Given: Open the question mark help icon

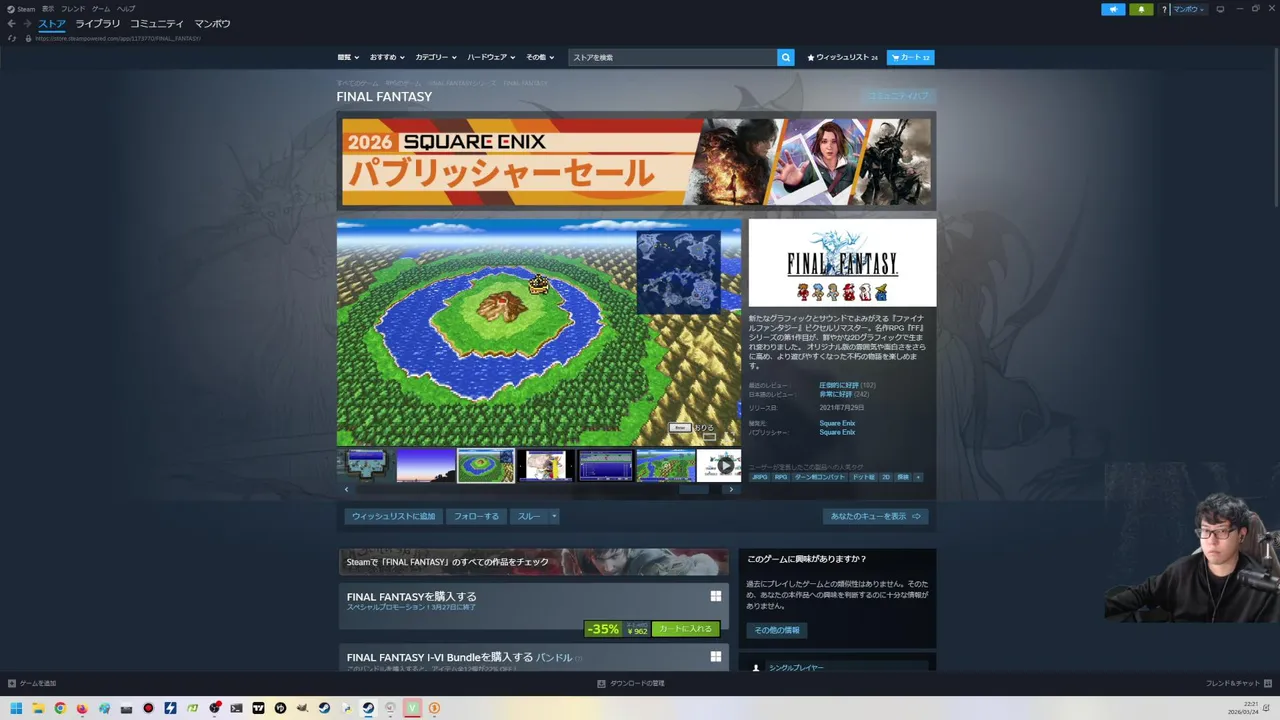Looking at the screenshot, I should 1164,9.
